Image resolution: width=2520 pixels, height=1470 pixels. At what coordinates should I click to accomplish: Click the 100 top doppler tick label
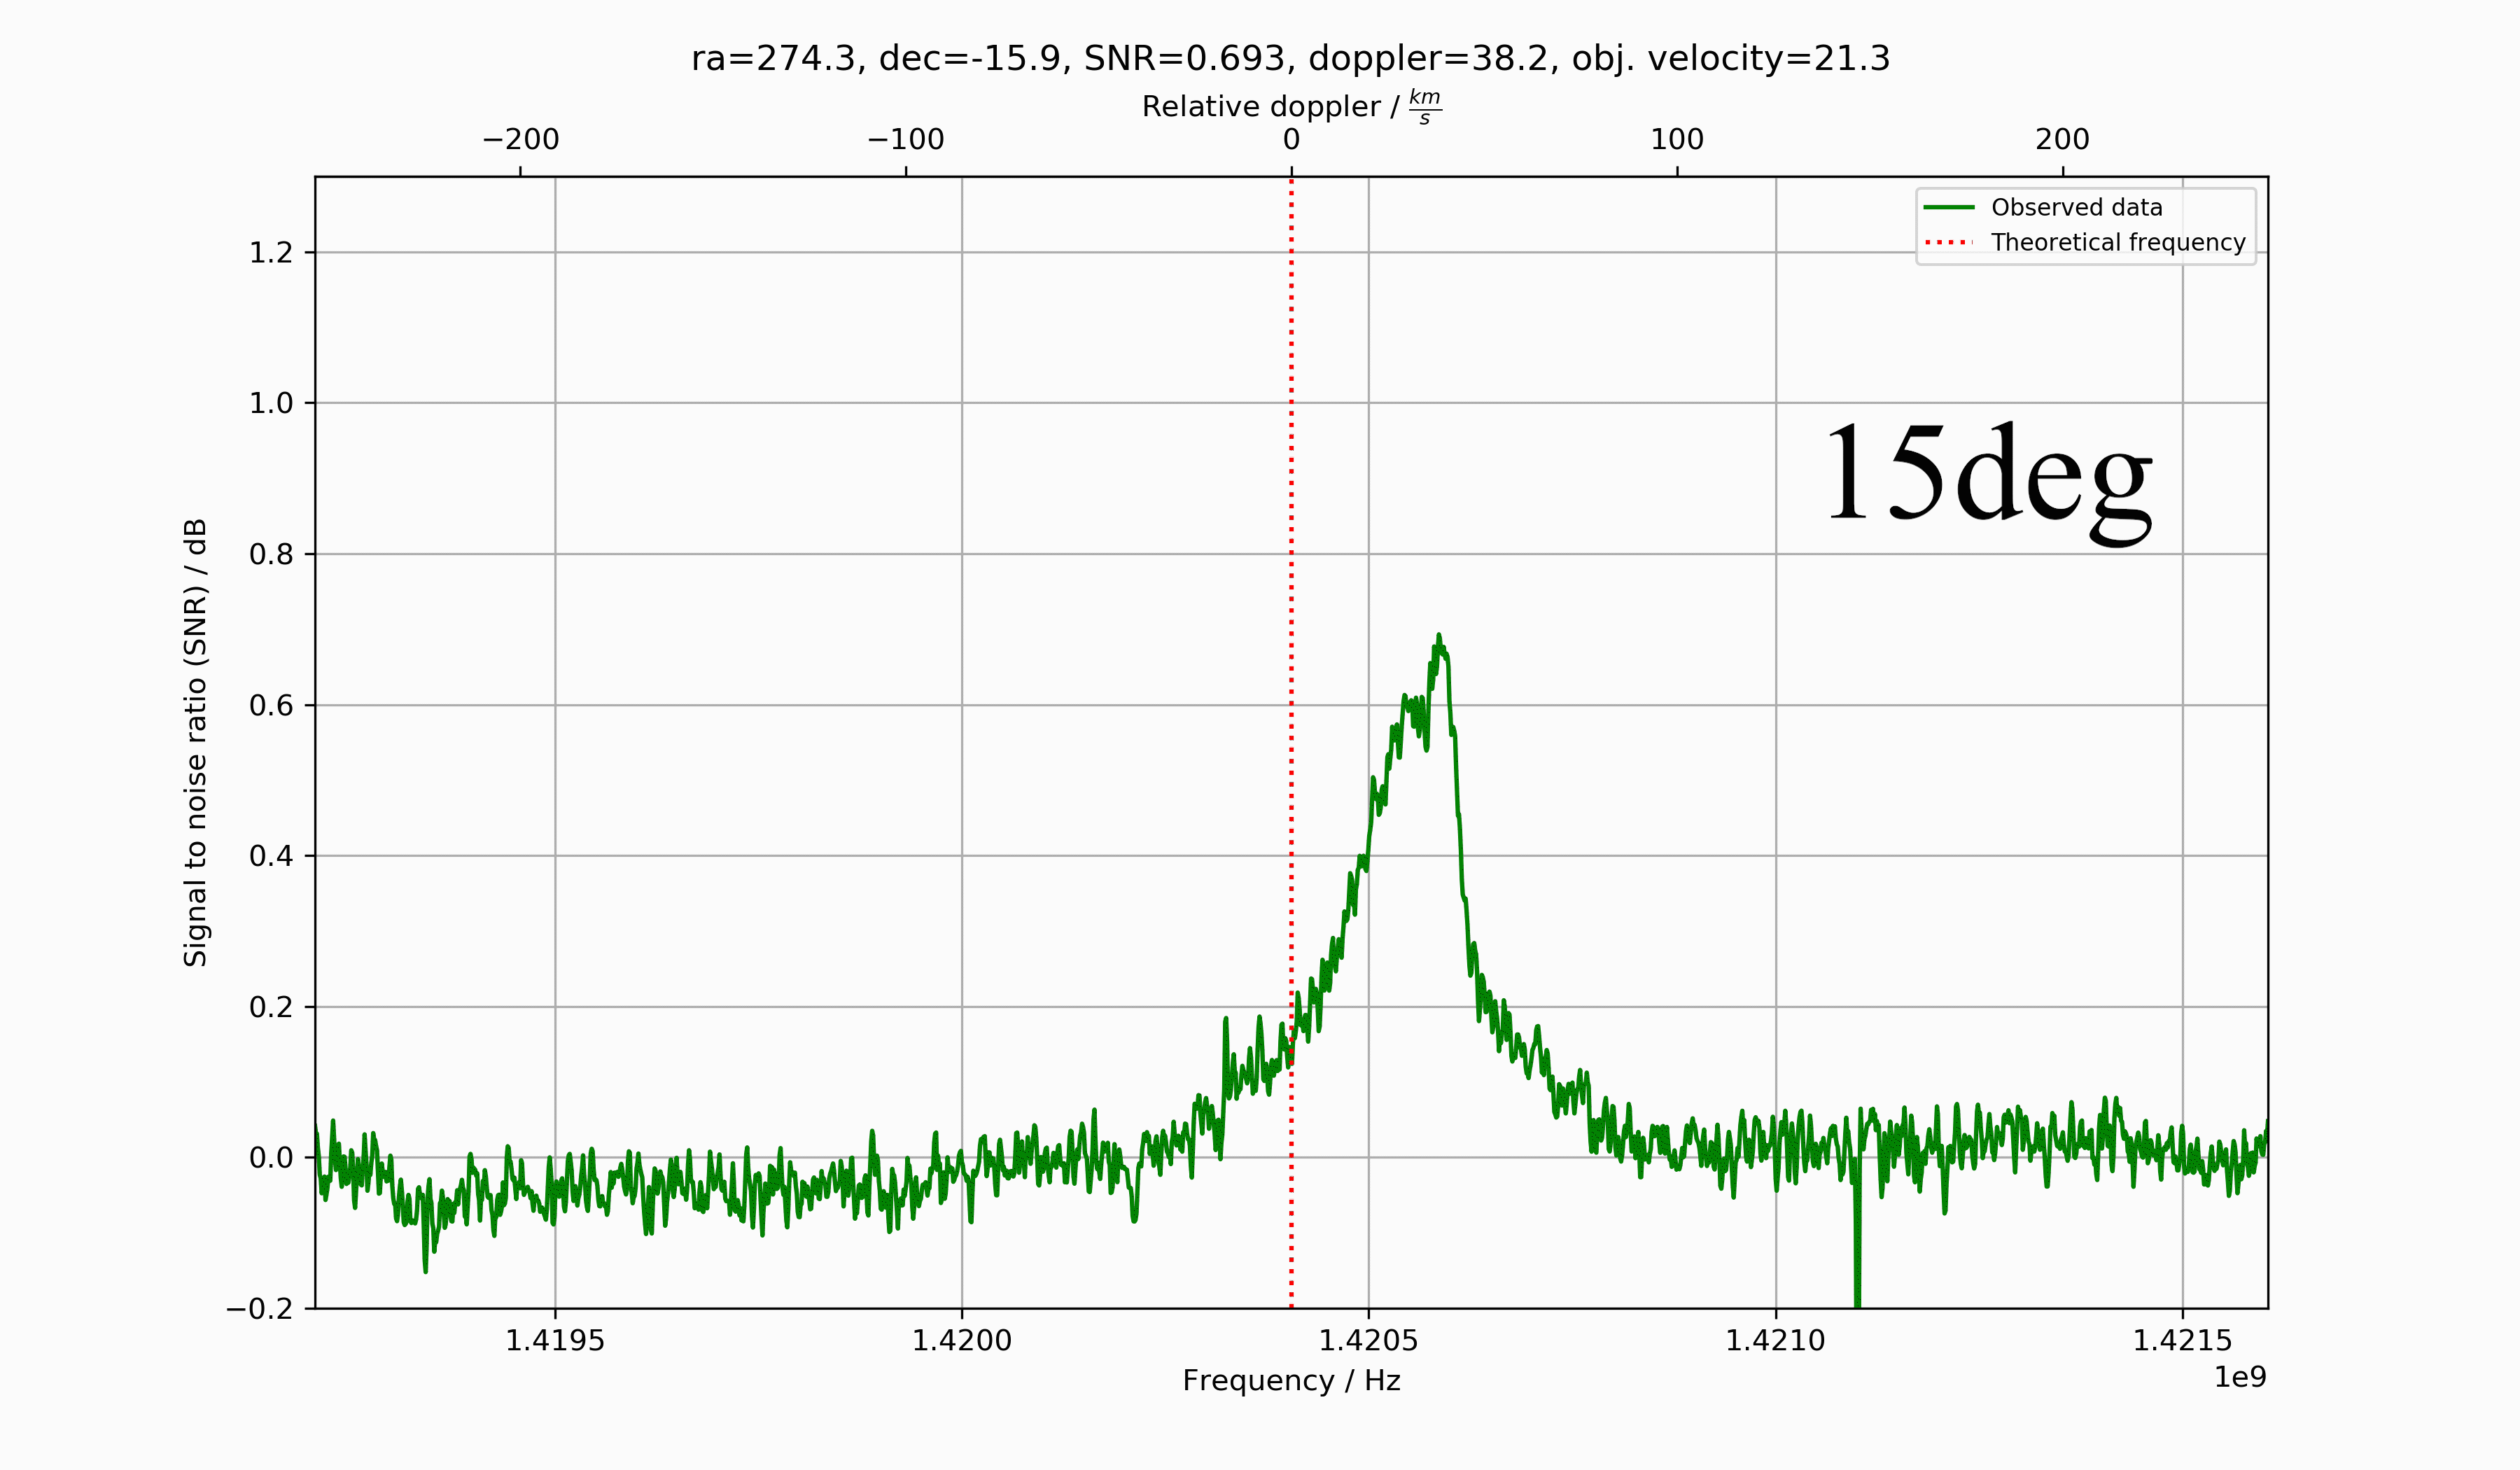[1677, 140]
